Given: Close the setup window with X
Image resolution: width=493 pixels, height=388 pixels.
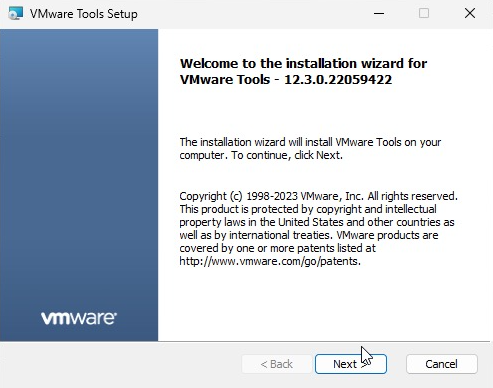Looking at the screenshot, I should point(470,14).
